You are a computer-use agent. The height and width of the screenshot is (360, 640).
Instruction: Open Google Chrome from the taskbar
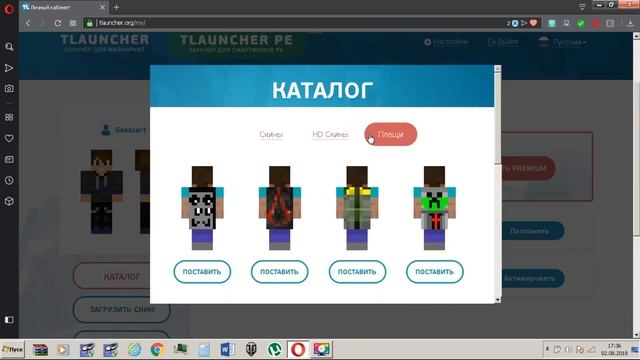[x=157, y=349]
